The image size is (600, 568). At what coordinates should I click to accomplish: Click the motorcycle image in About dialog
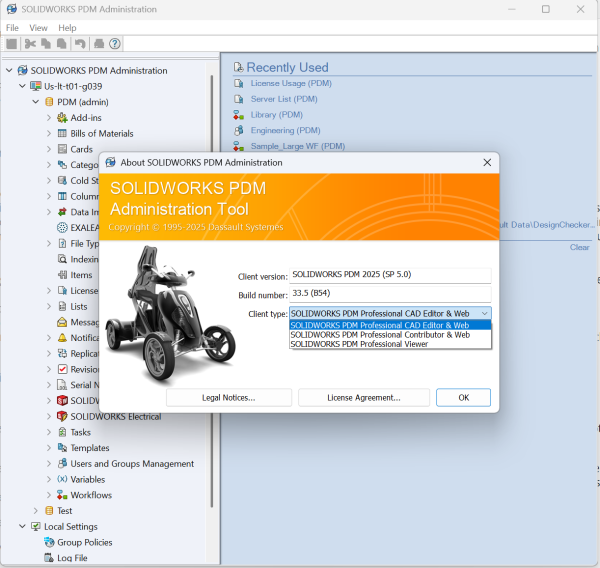click(x=170, y=314)
